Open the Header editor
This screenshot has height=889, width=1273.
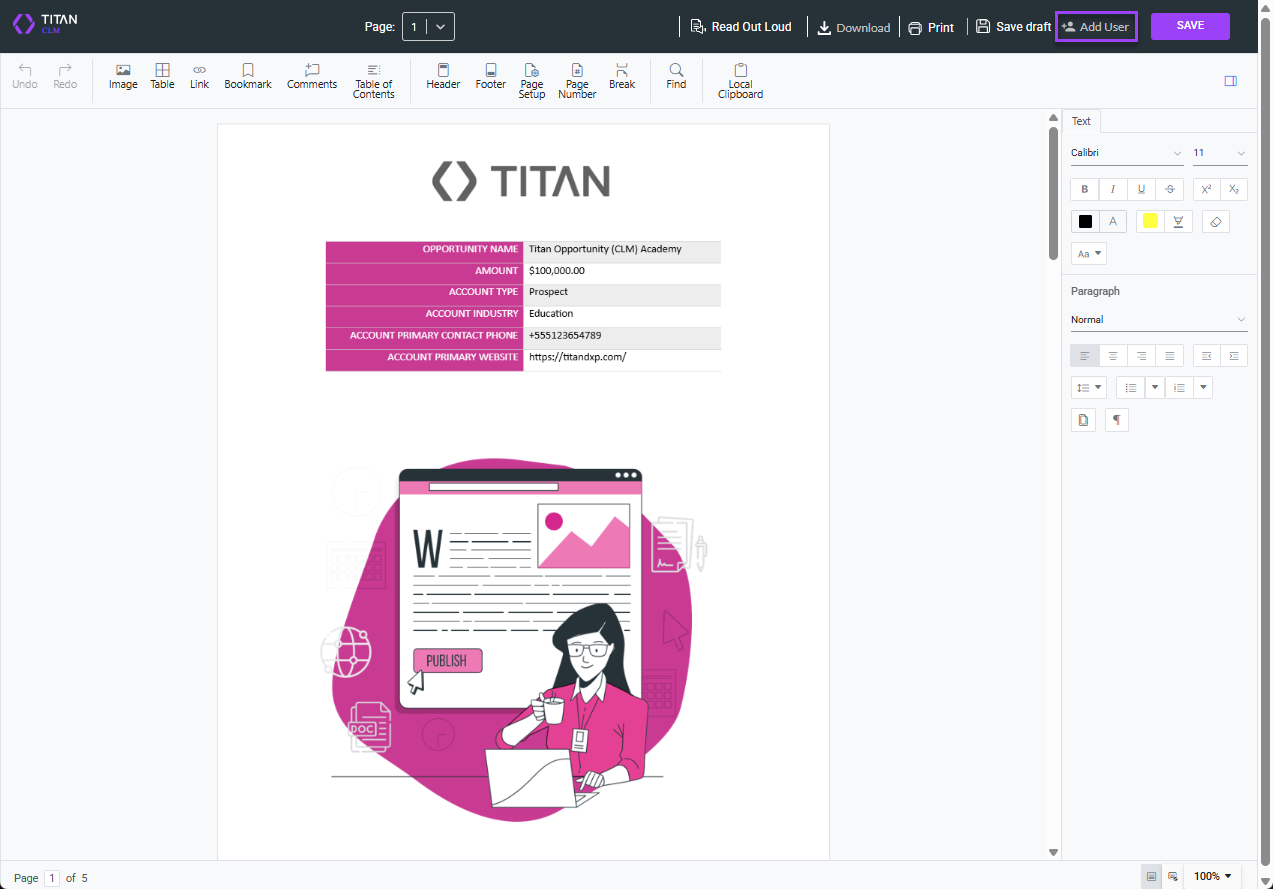[442, 76]
